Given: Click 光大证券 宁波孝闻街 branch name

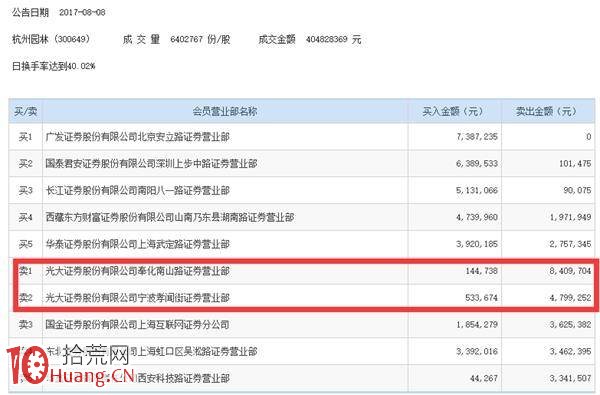Looking at the screenshot, I should [x=137, y=297].
